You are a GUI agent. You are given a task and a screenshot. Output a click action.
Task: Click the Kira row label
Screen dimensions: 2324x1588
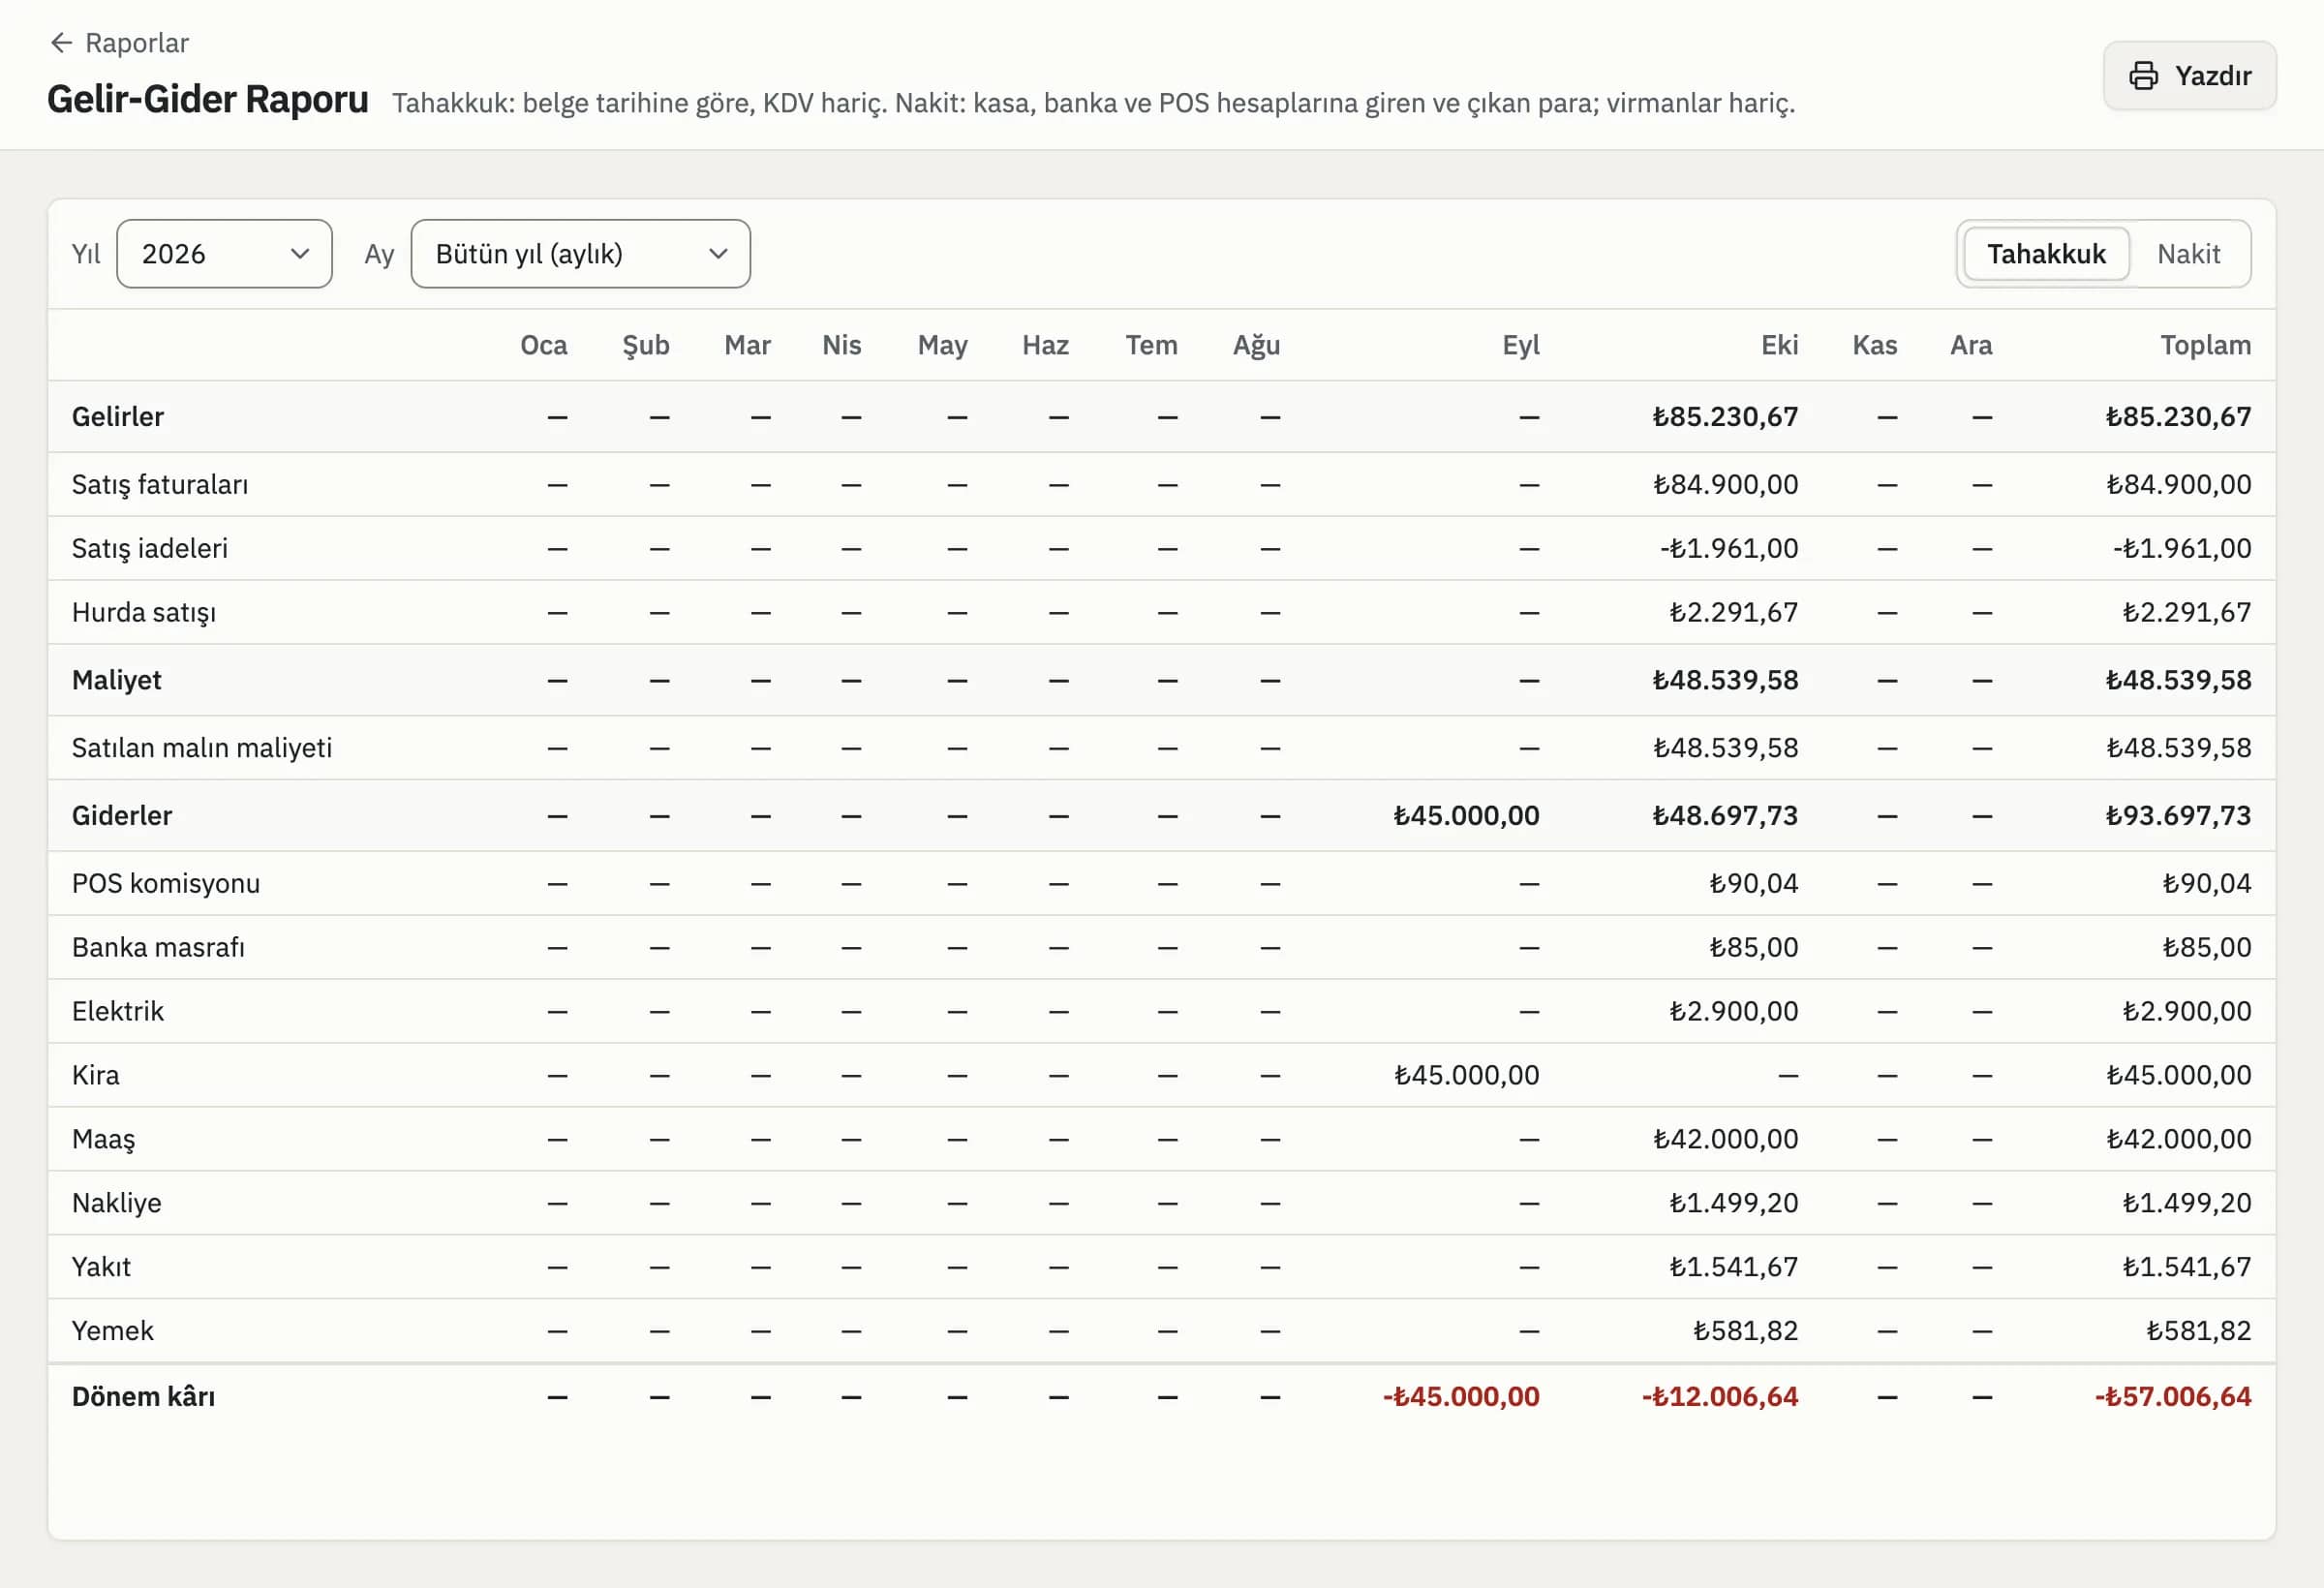pyautogui.click(x=96, y=1076)
